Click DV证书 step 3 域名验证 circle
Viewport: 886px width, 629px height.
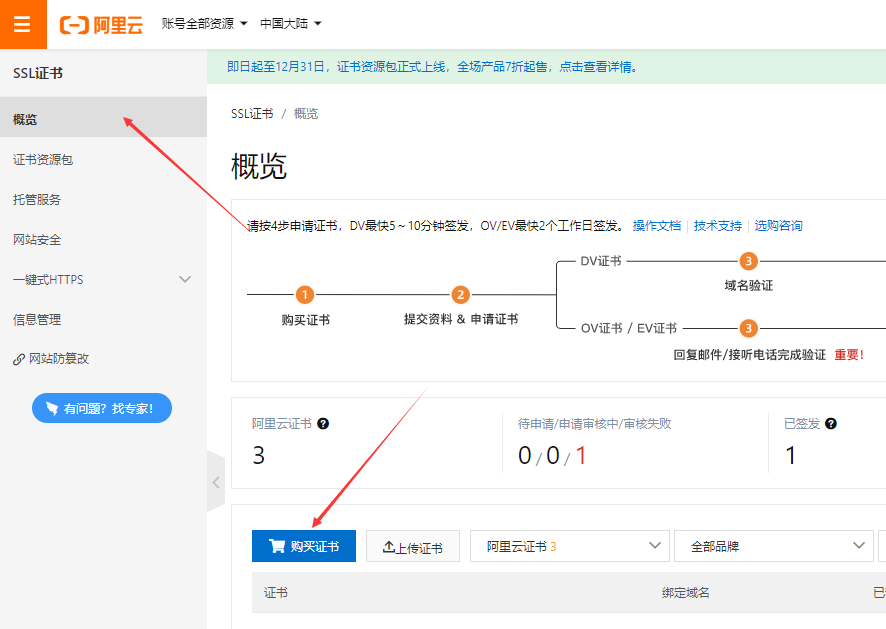click(748, 261)
